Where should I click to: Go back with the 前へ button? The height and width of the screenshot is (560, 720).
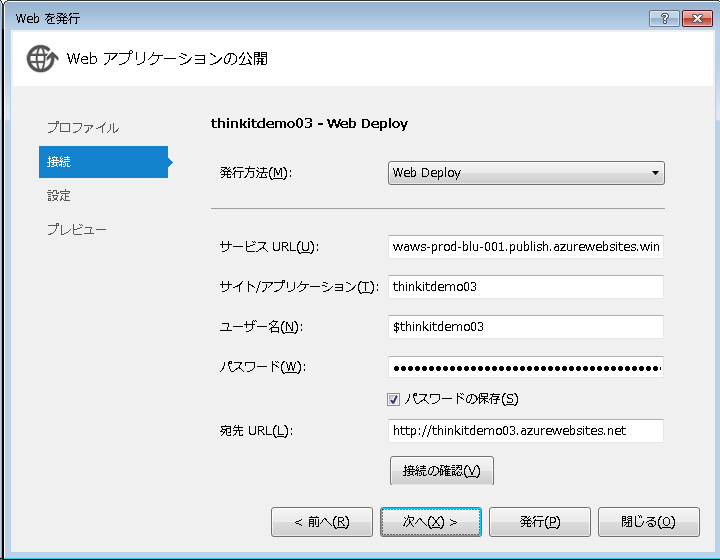322,522
